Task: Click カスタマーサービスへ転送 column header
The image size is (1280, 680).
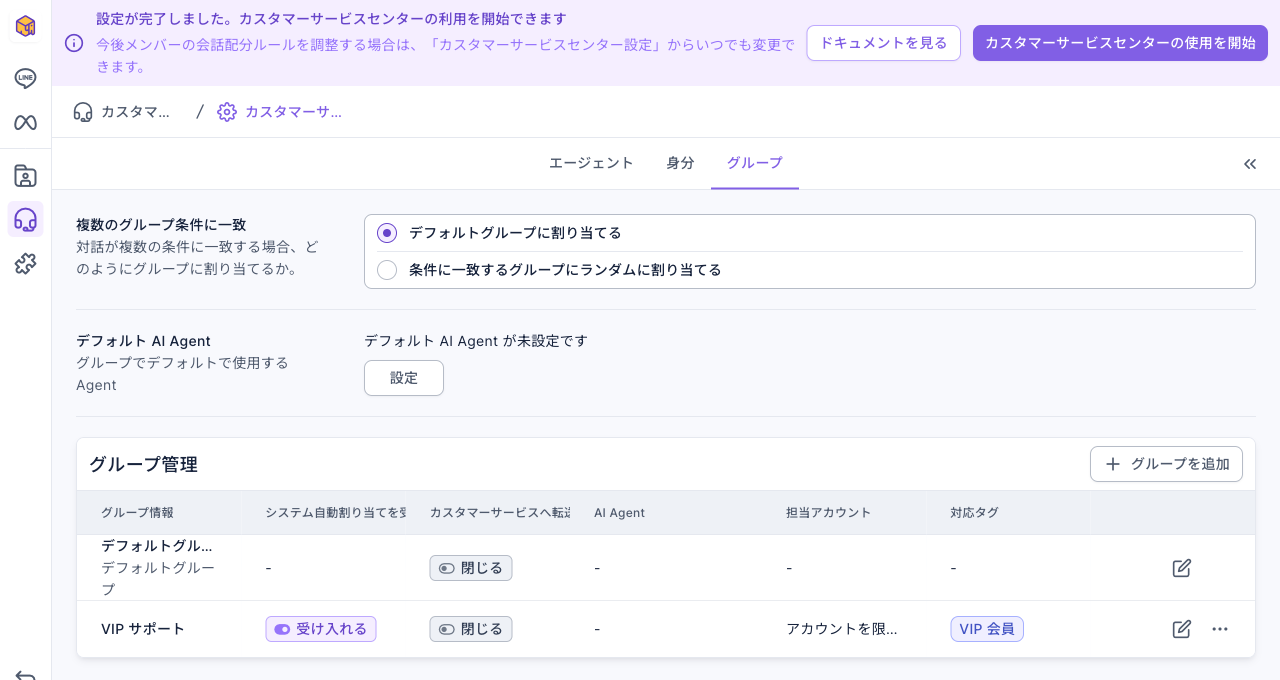Action: 500,513
